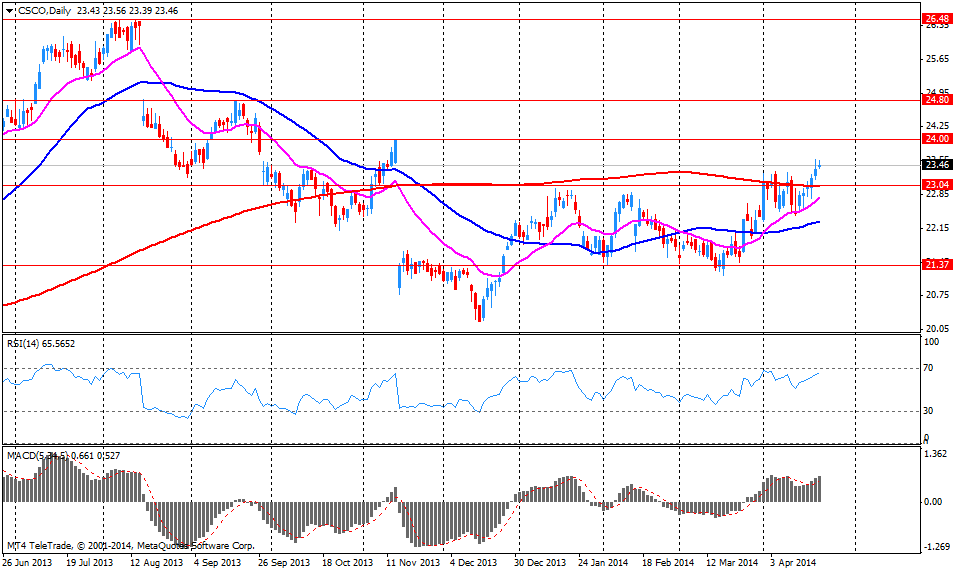Click the RSI overbought level 70 label
Image resolution: width=960 pixels, height=571 pixels.
tap(929, 368)
